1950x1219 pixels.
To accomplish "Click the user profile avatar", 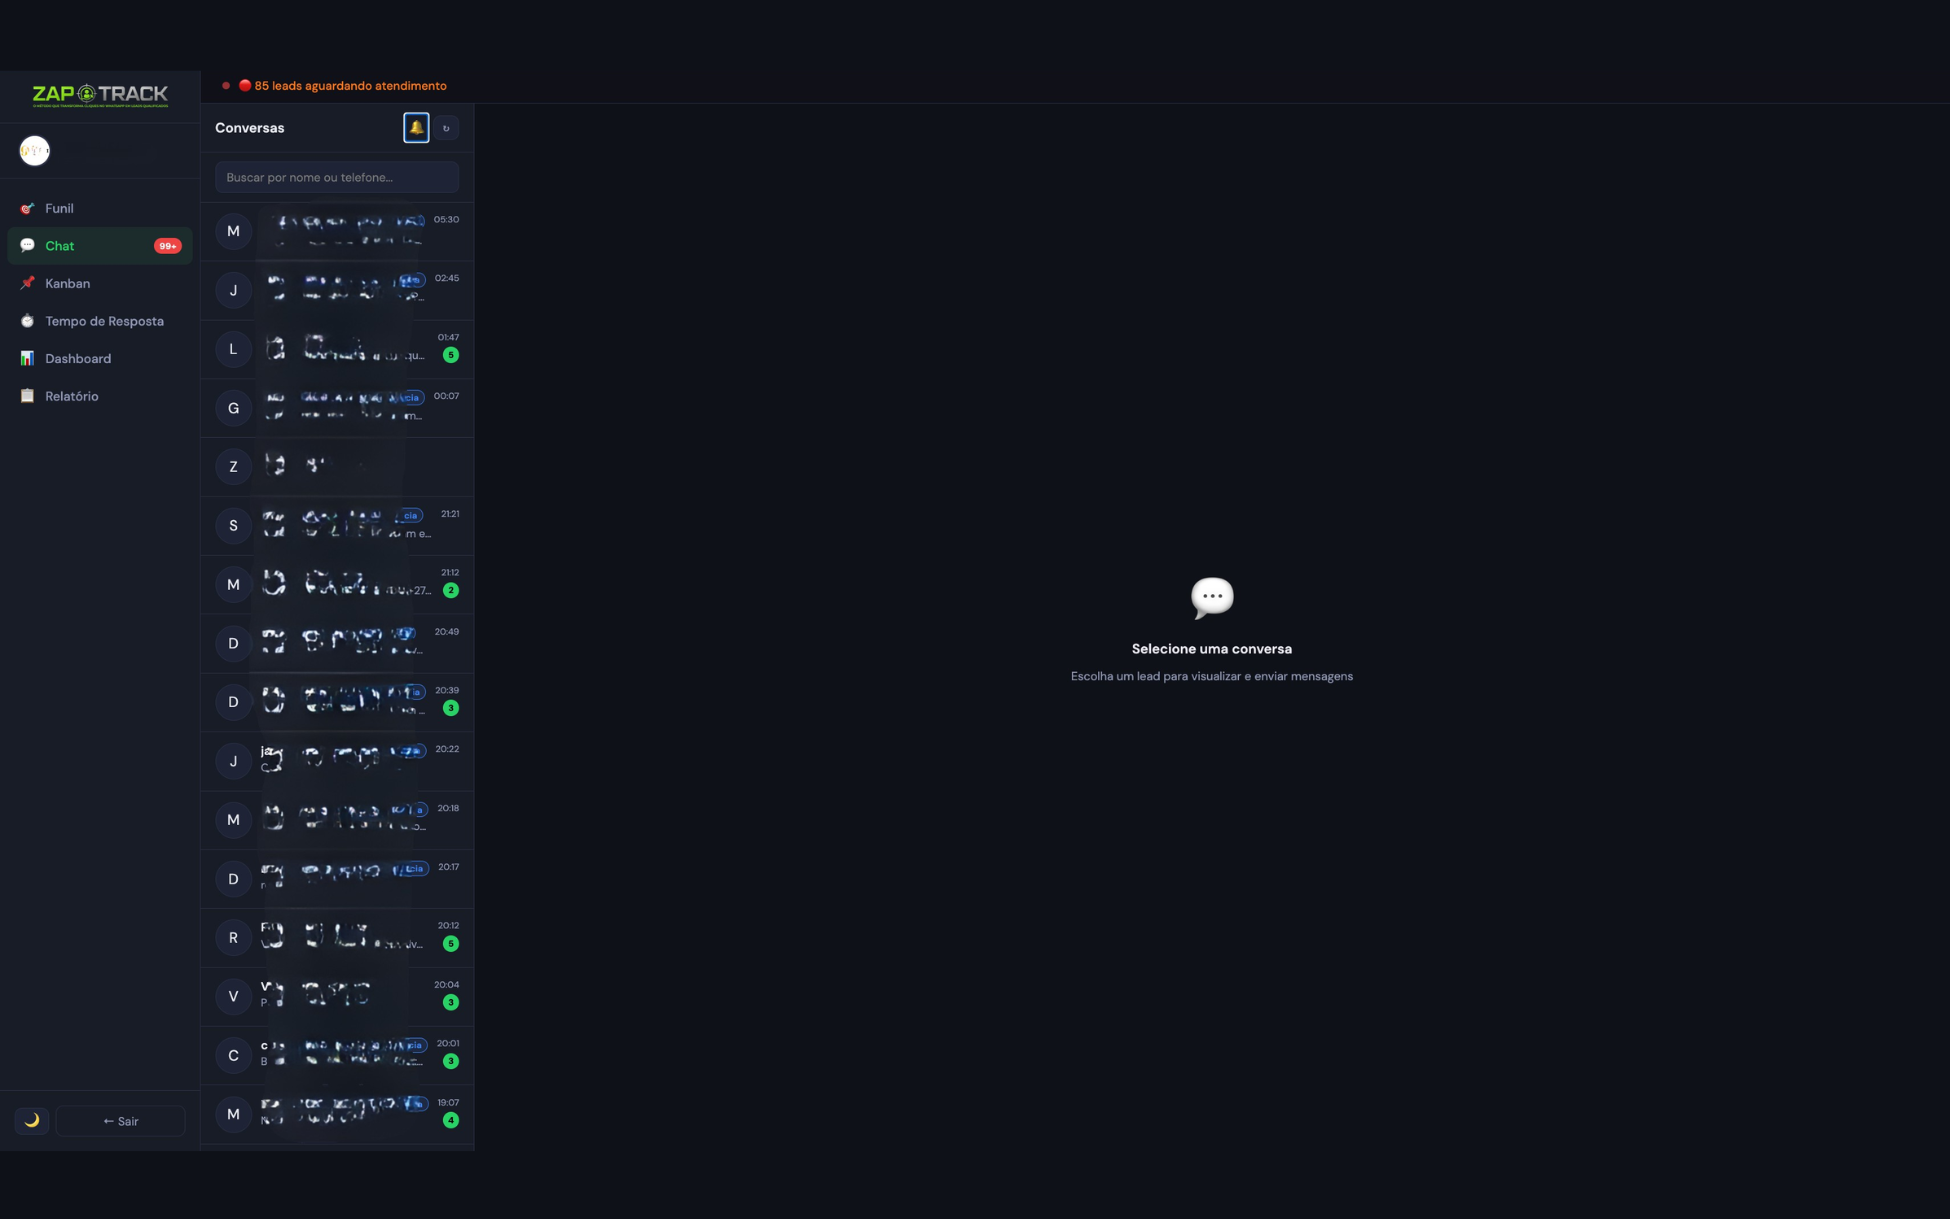I will [35, 151].
